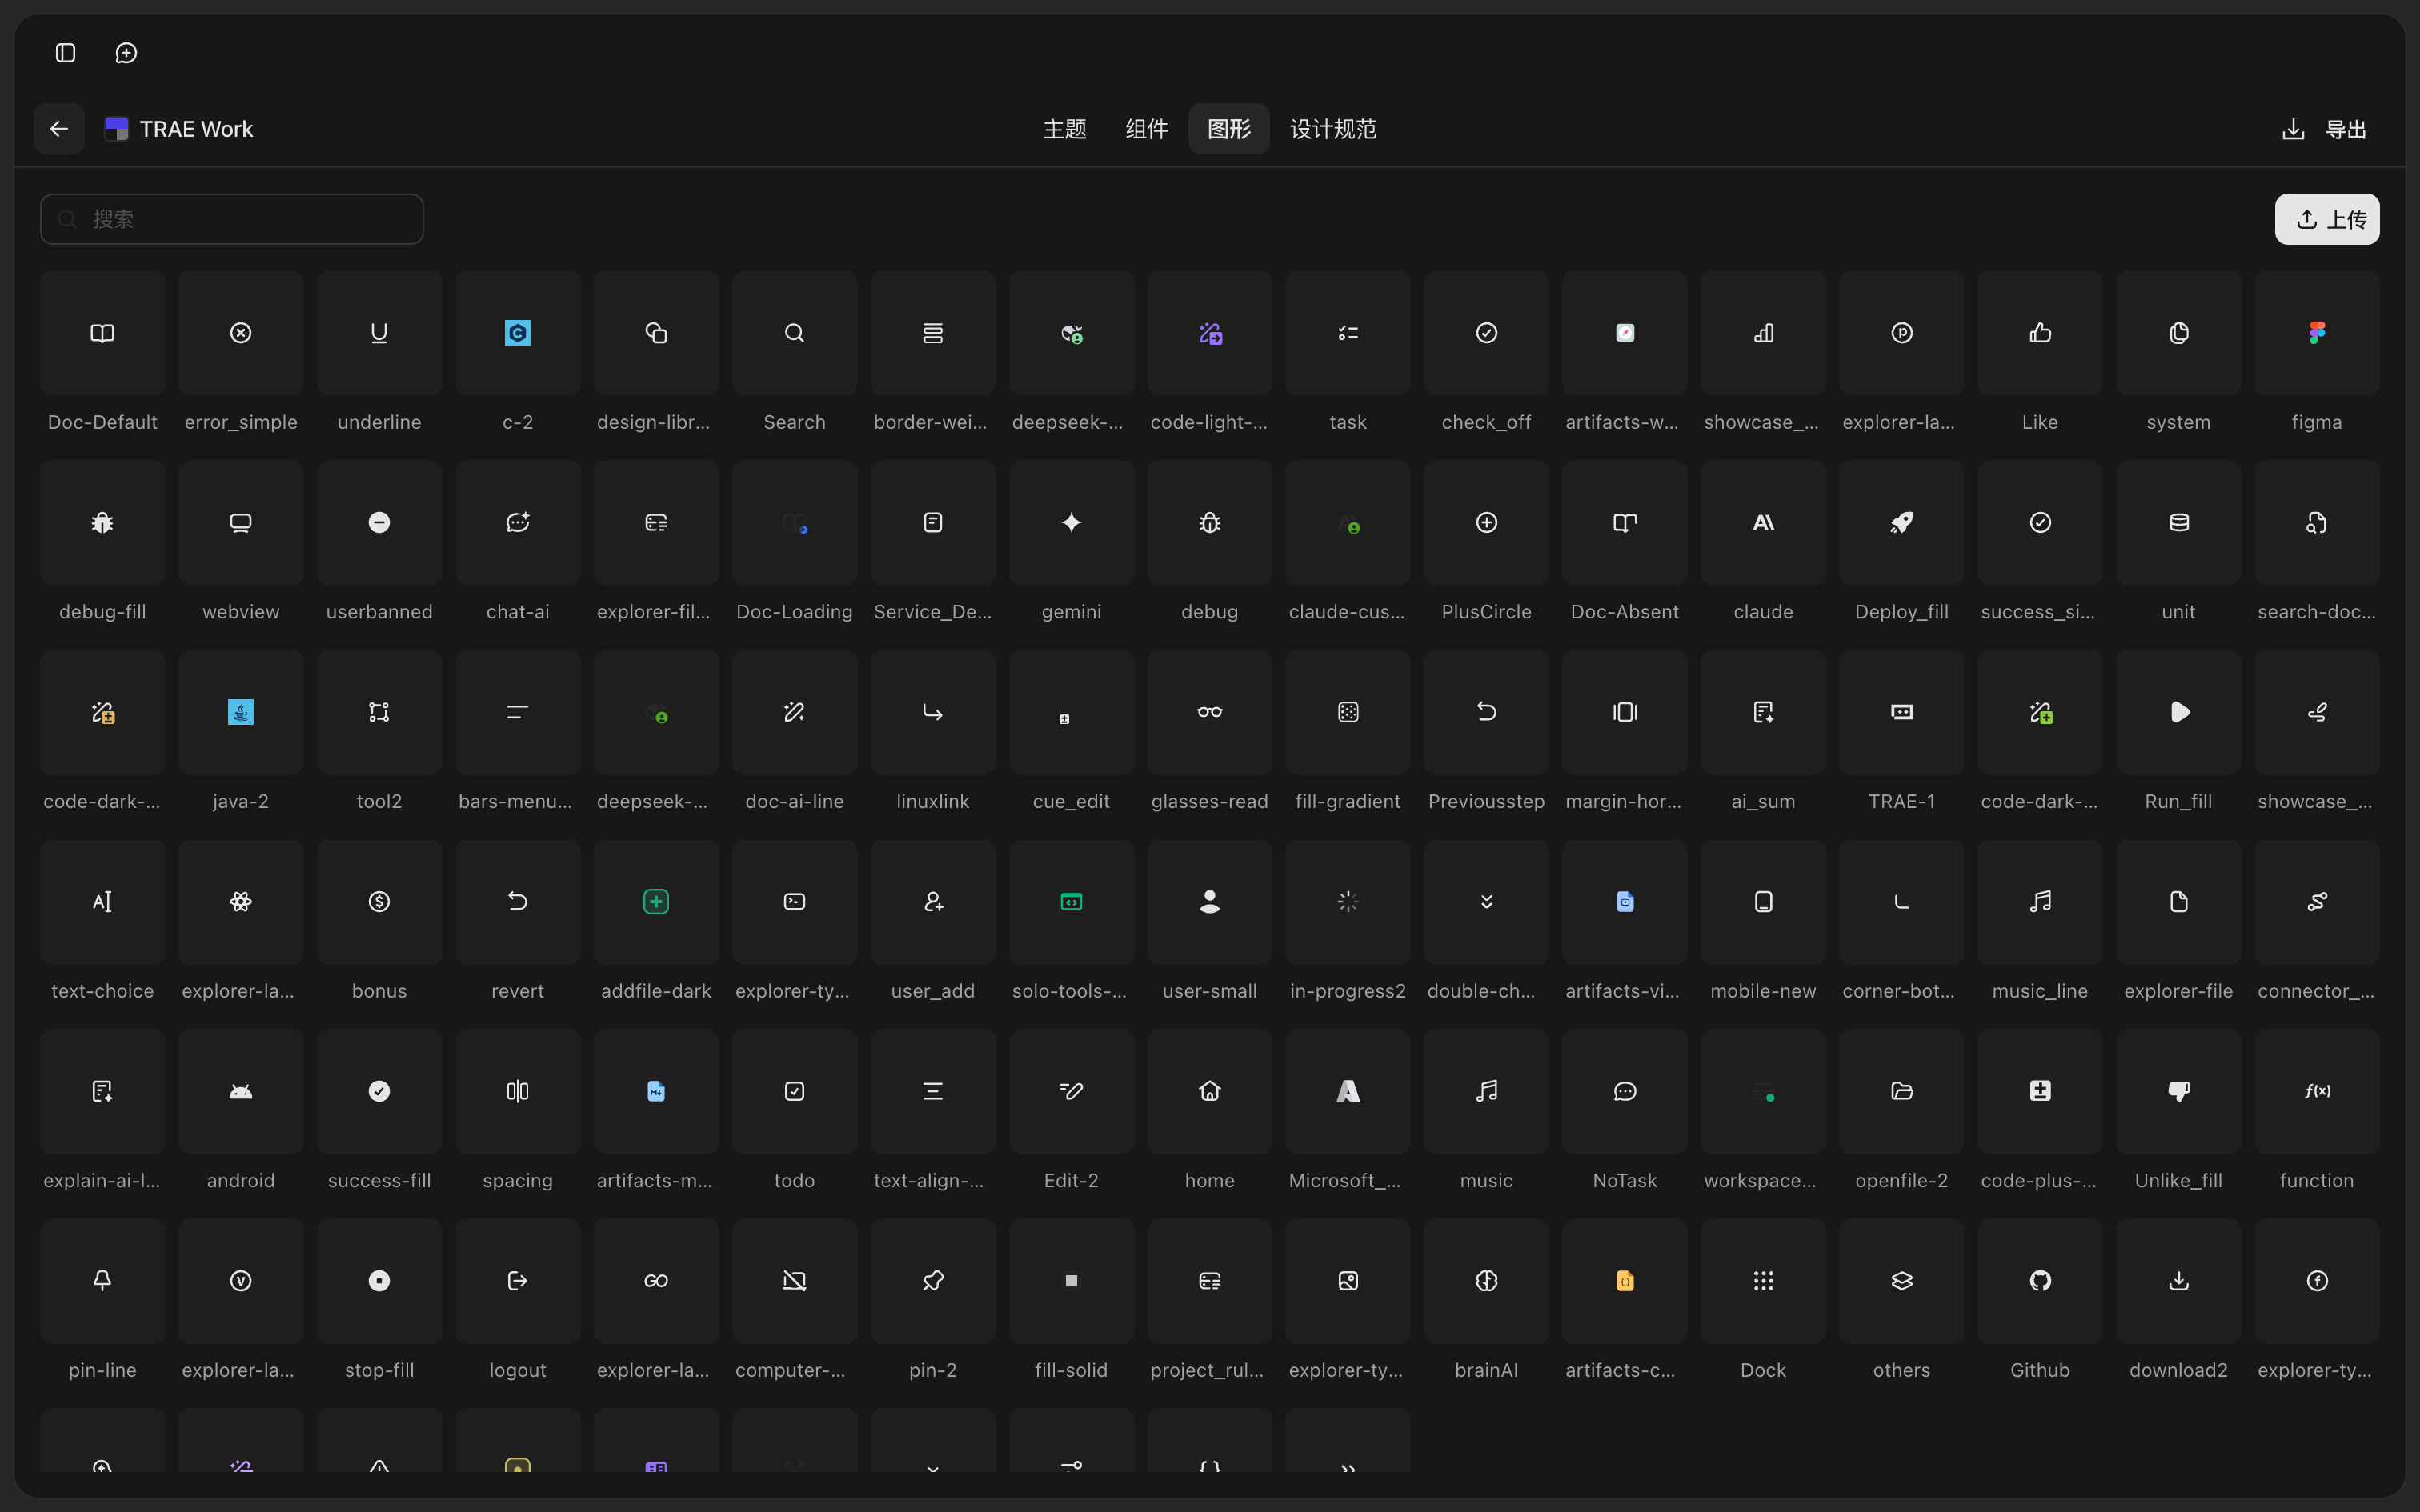Choose the explorer-file icon tile

[2179, 902]
